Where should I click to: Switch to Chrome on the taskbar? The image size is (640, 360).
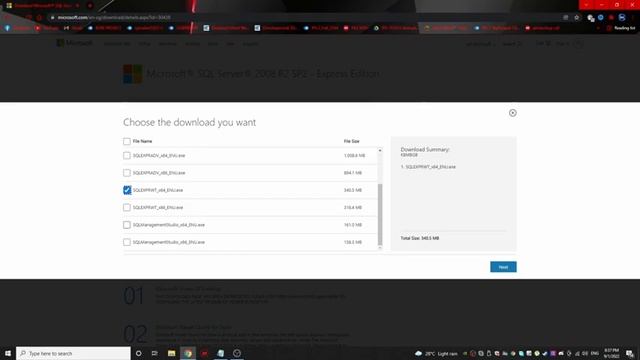click(x=188, y=353)
